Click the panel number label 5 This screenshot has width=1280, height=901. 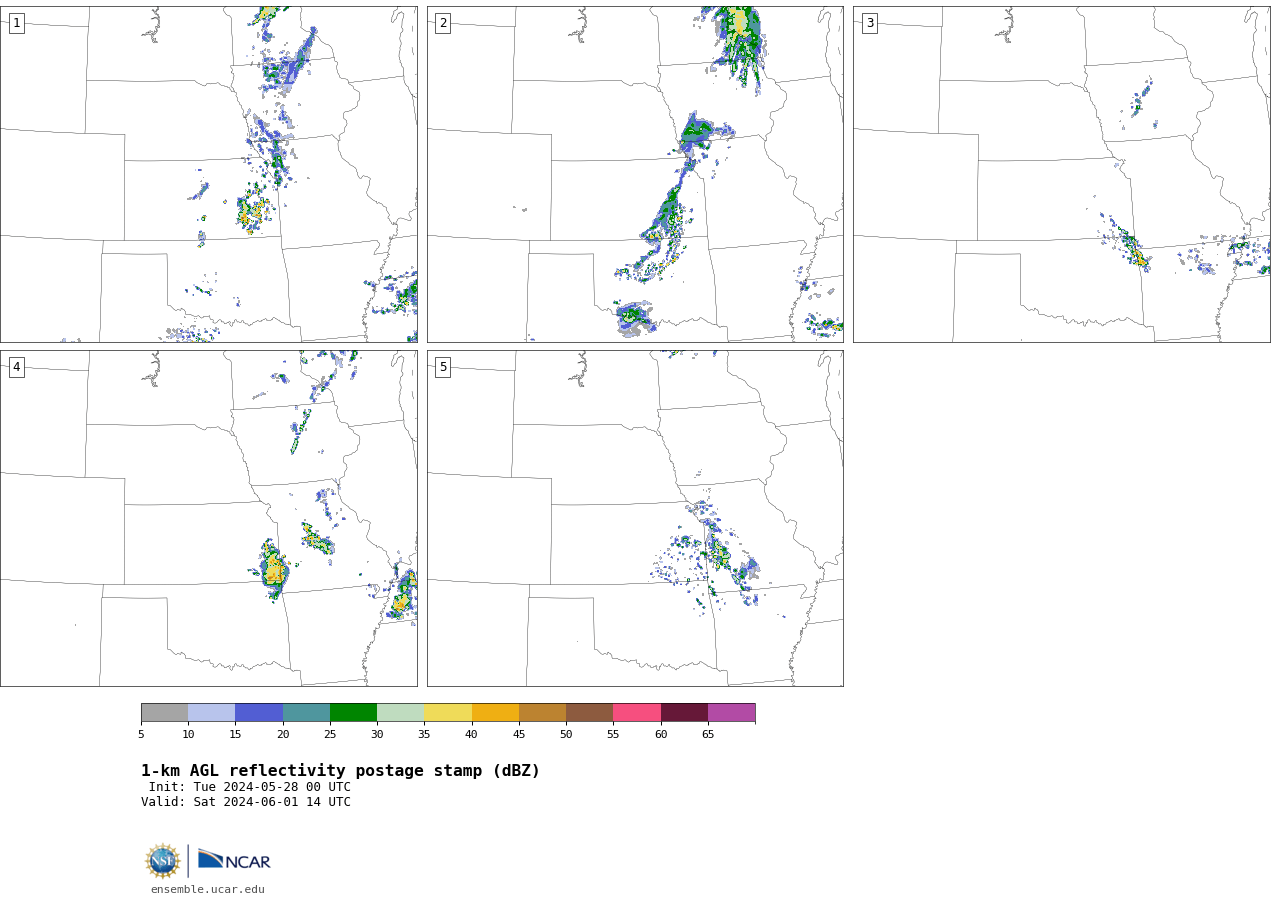[x=443, y=367]
